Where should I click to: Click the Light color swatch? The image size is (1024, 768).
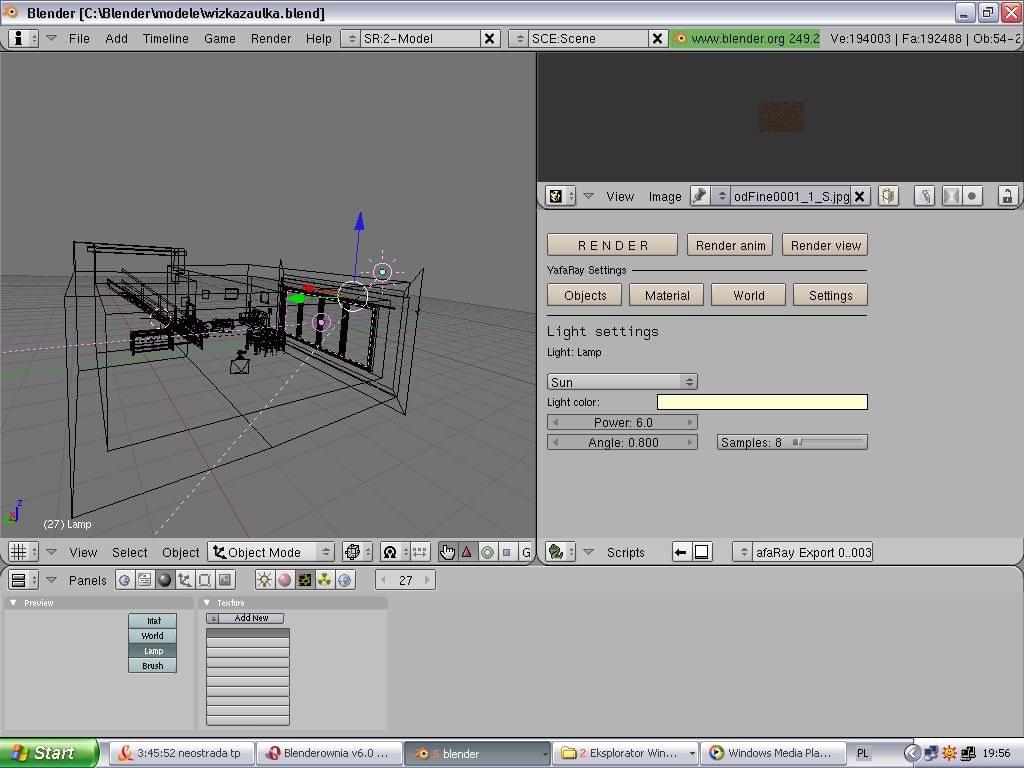pyautogui.click(x=761, y=402)
